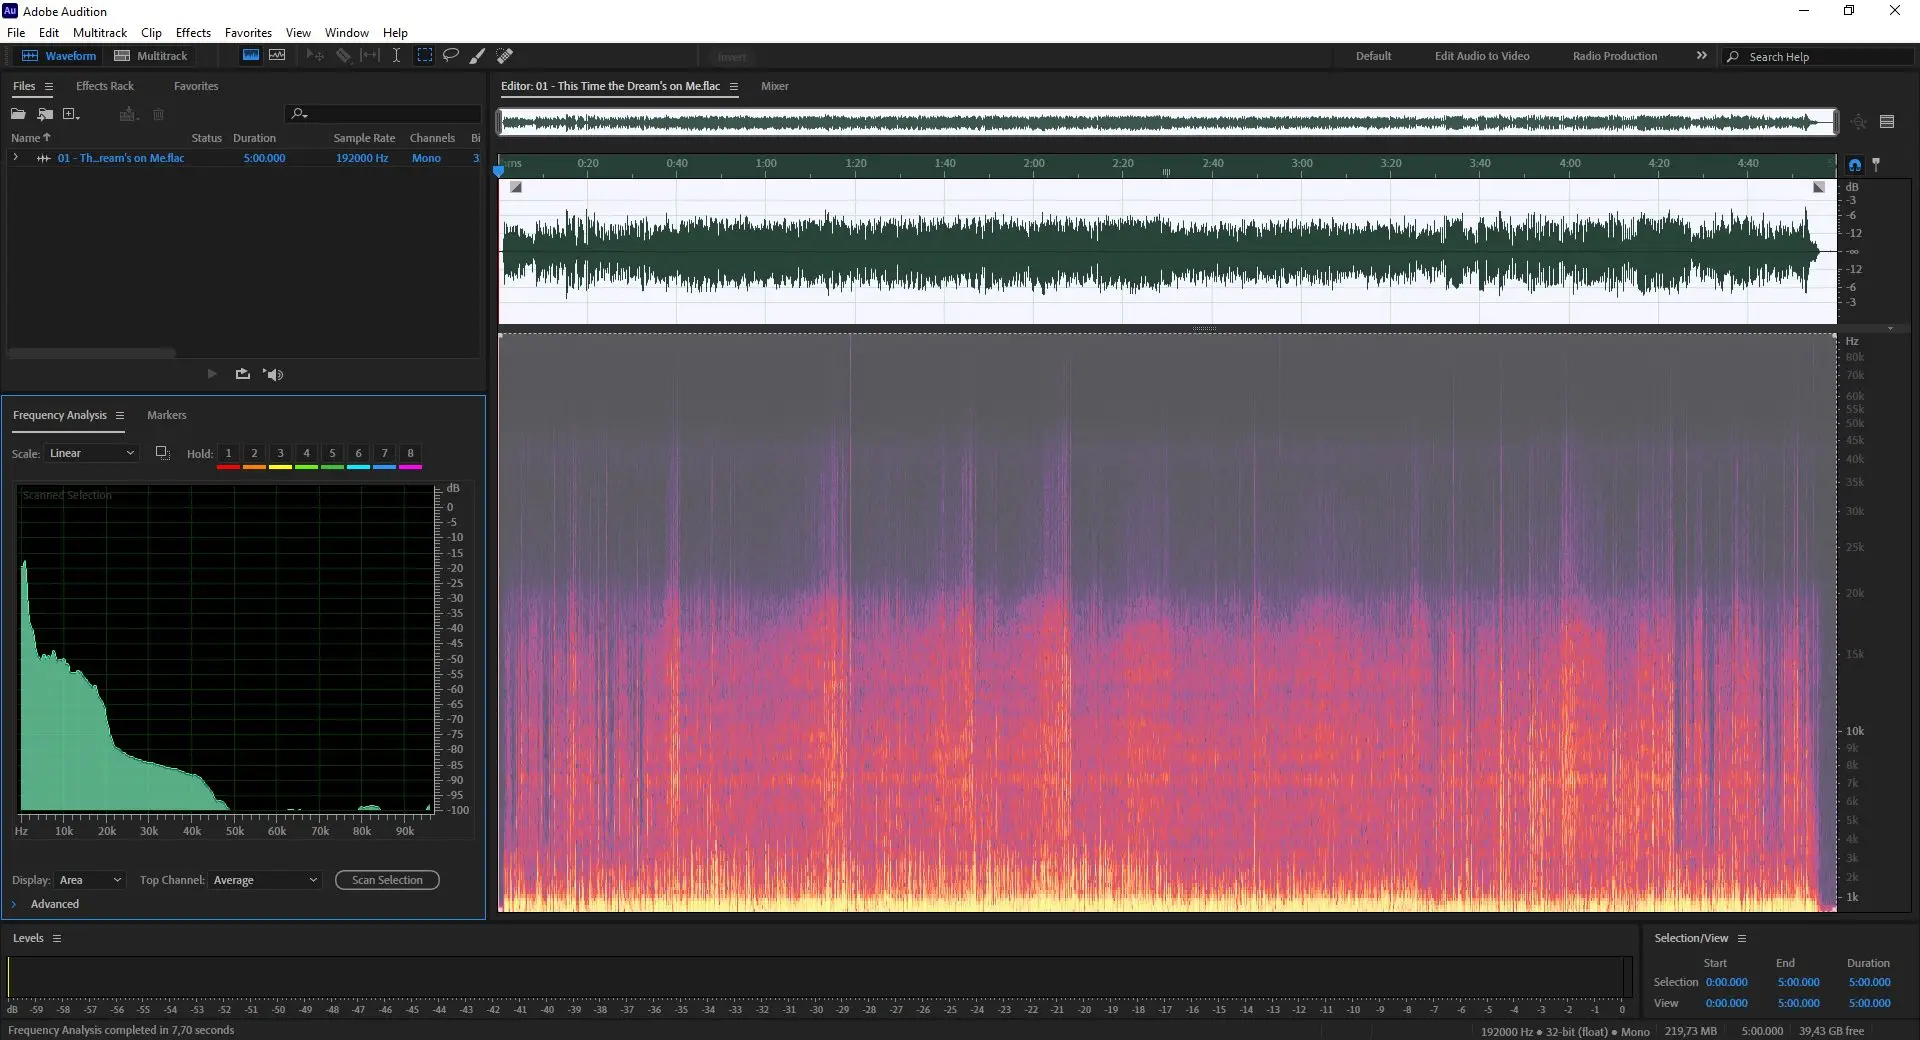Click the zoom navigator list icon
1920x1040 pixels.
1887,122
